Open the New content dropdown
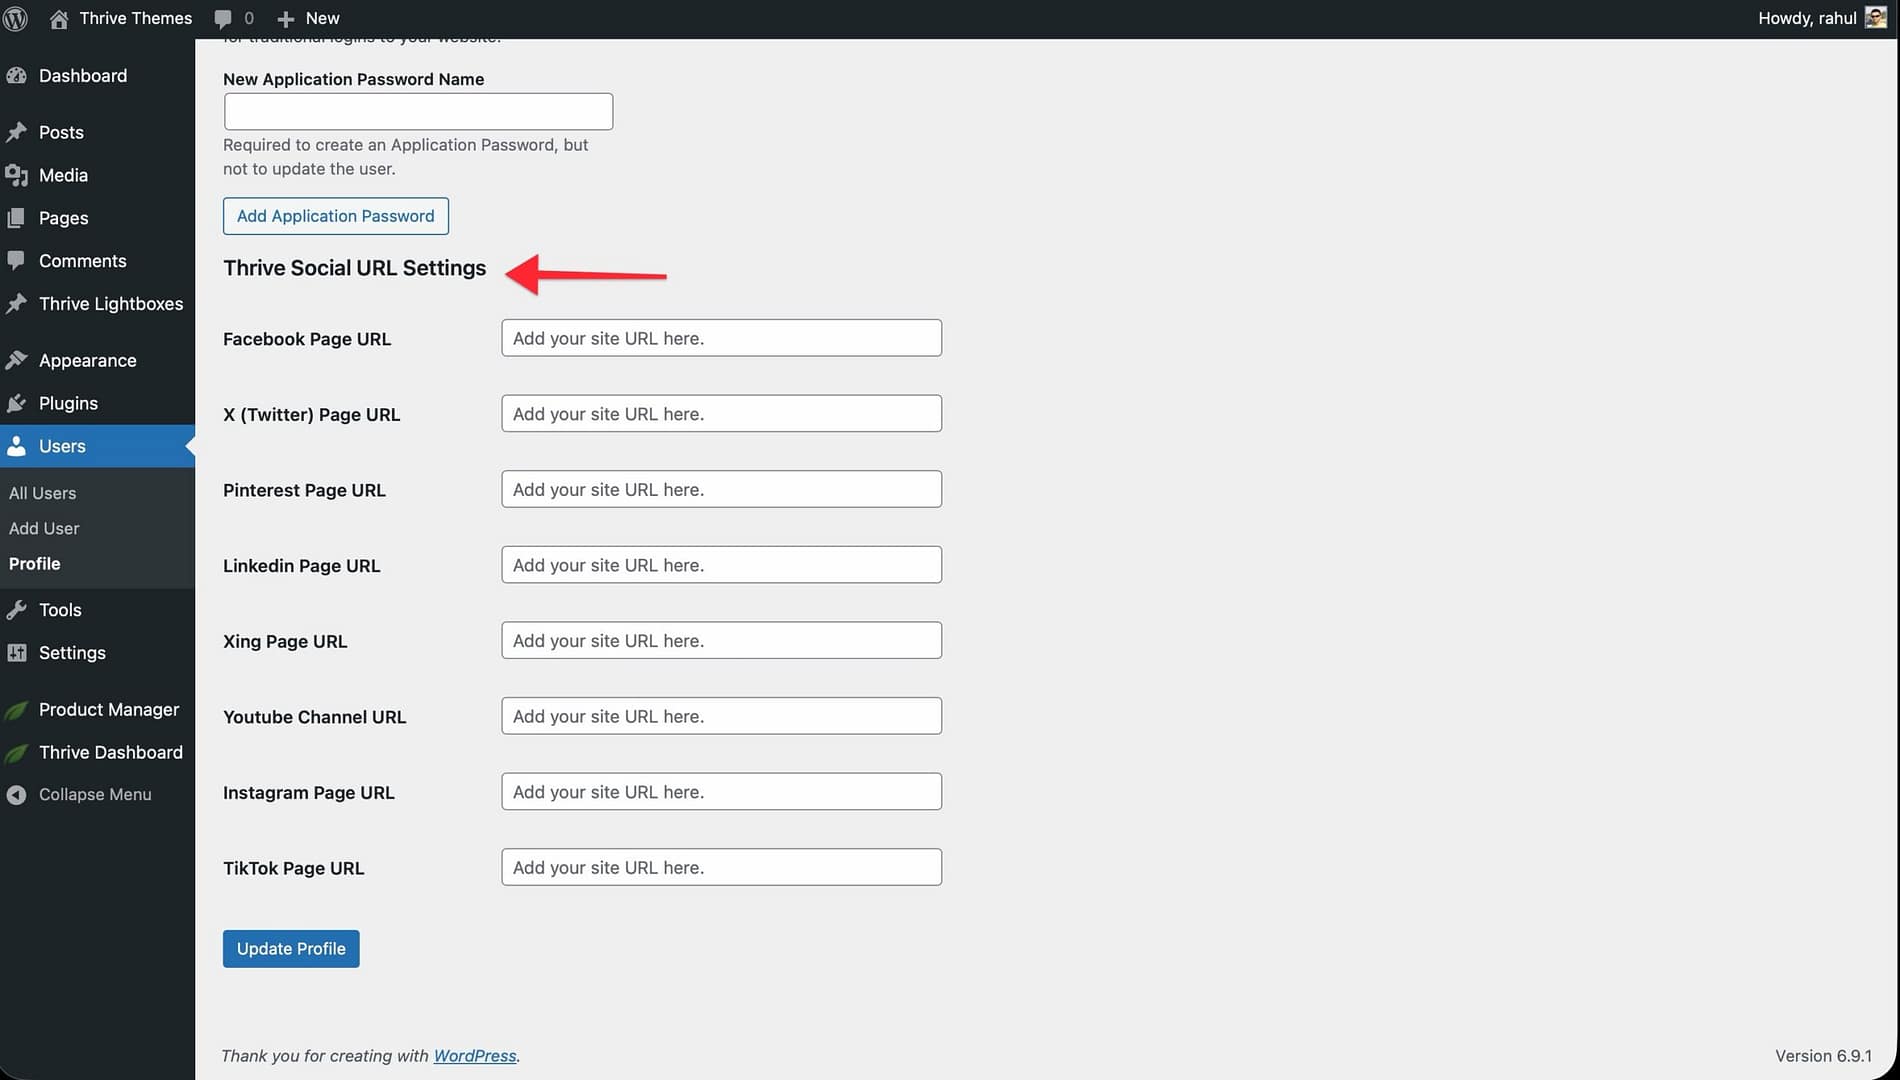 (308, 18)
